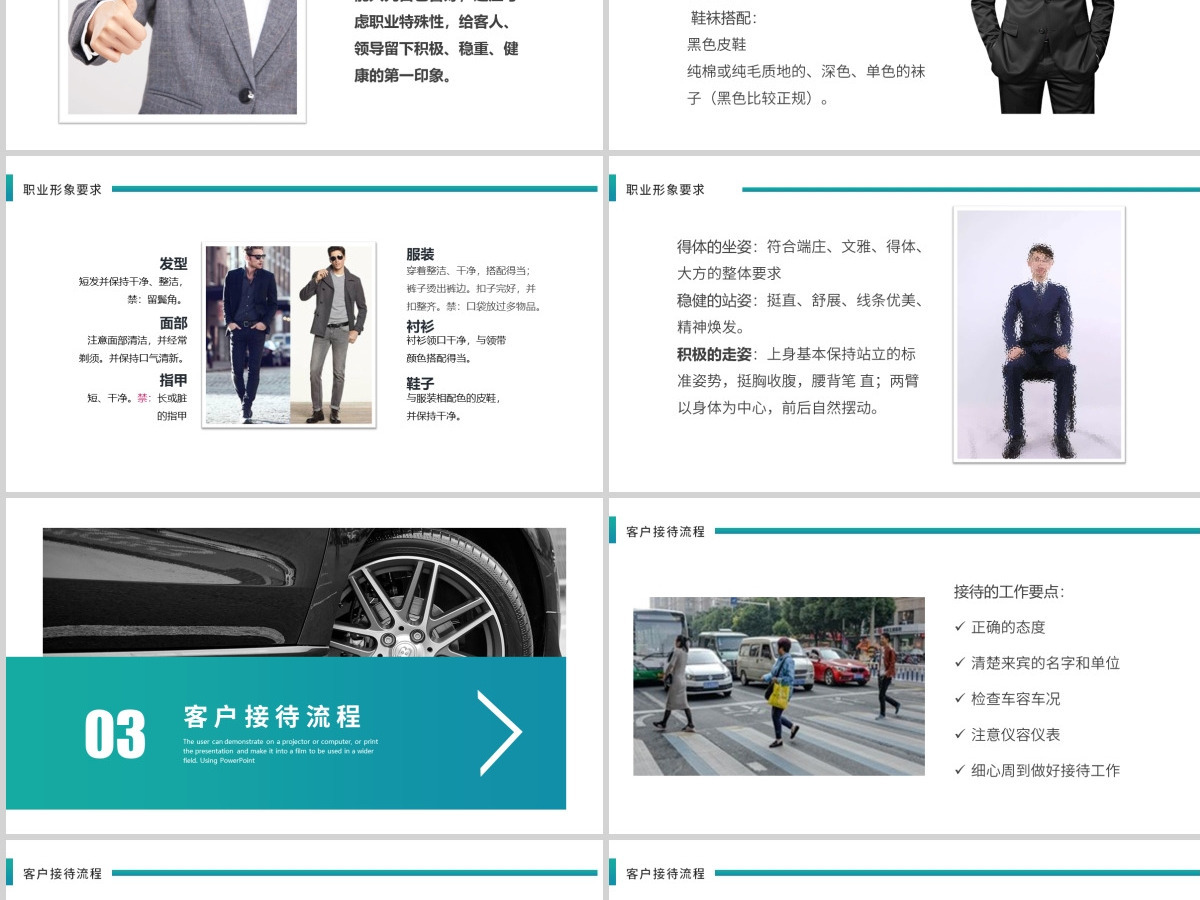Select the two men street fashion photo

pyautogui.click(x=289, y=335)
